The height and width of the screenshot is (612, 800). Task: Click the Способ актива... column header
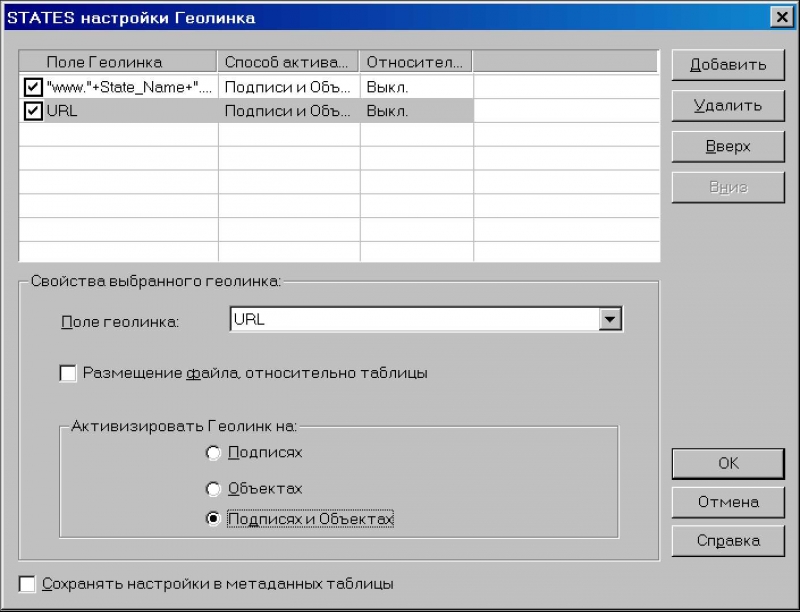pyautogui.click(x=288, y=62)
